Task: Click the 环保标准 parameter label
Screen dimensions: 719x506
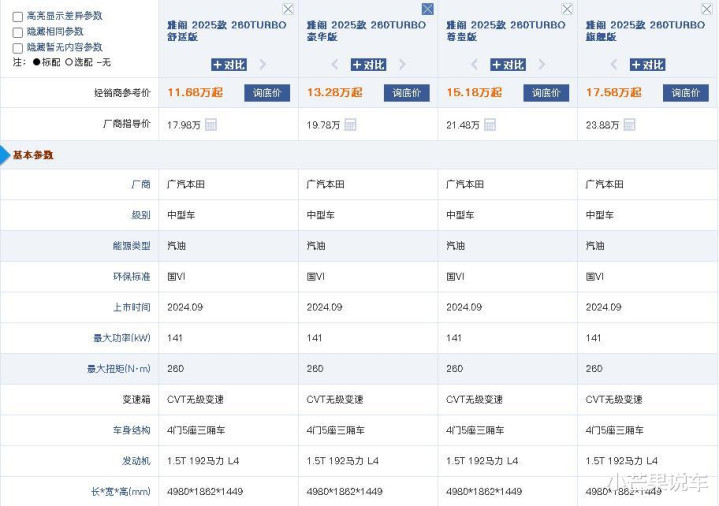Action: [132, 277]
